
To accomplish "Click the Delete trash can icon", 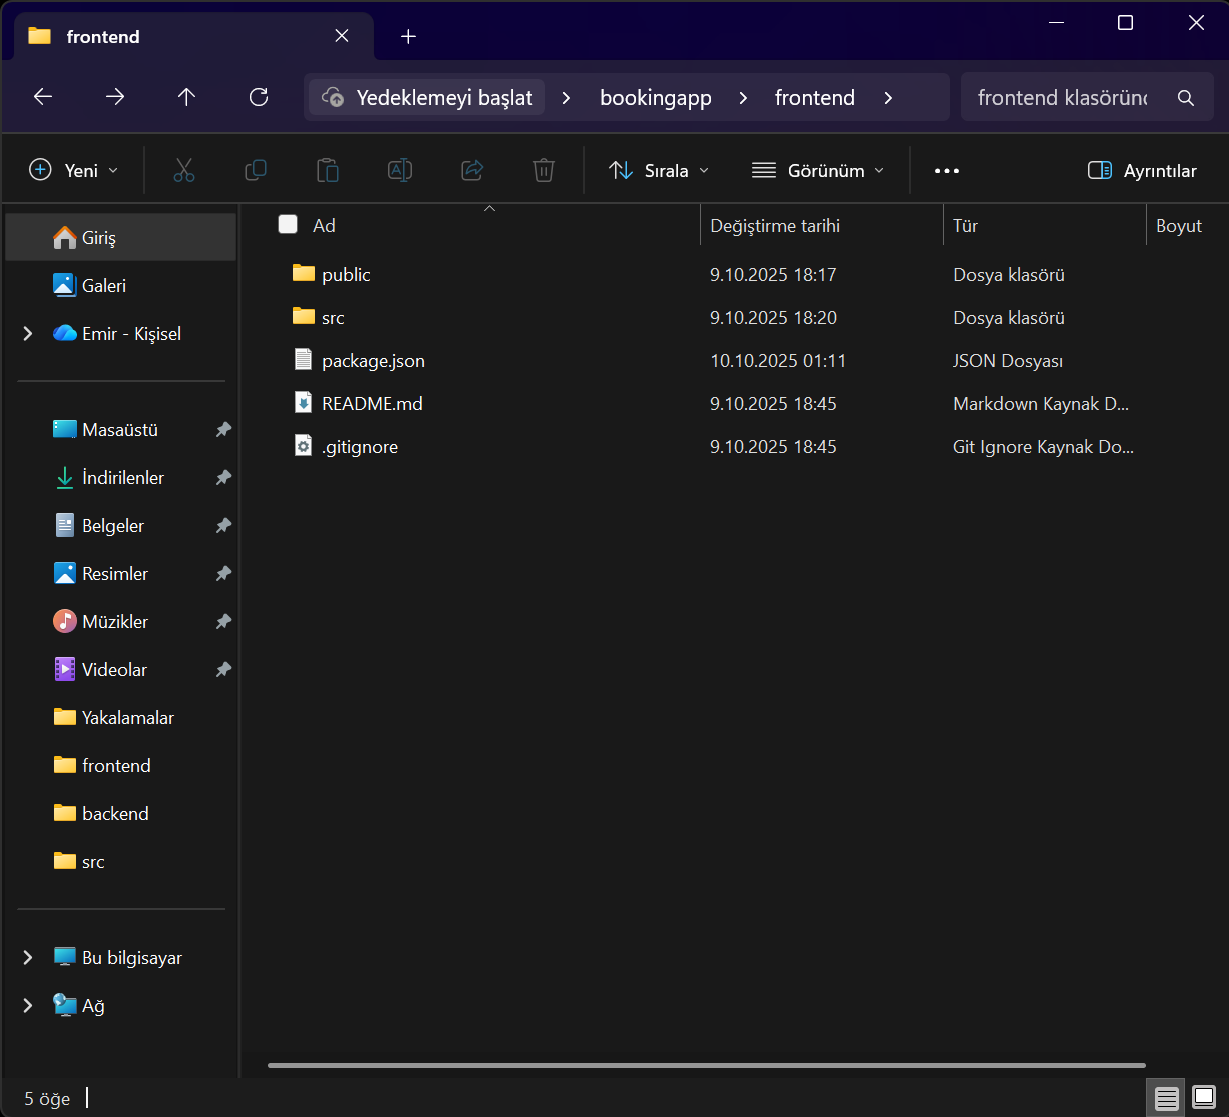I will 544,170.
